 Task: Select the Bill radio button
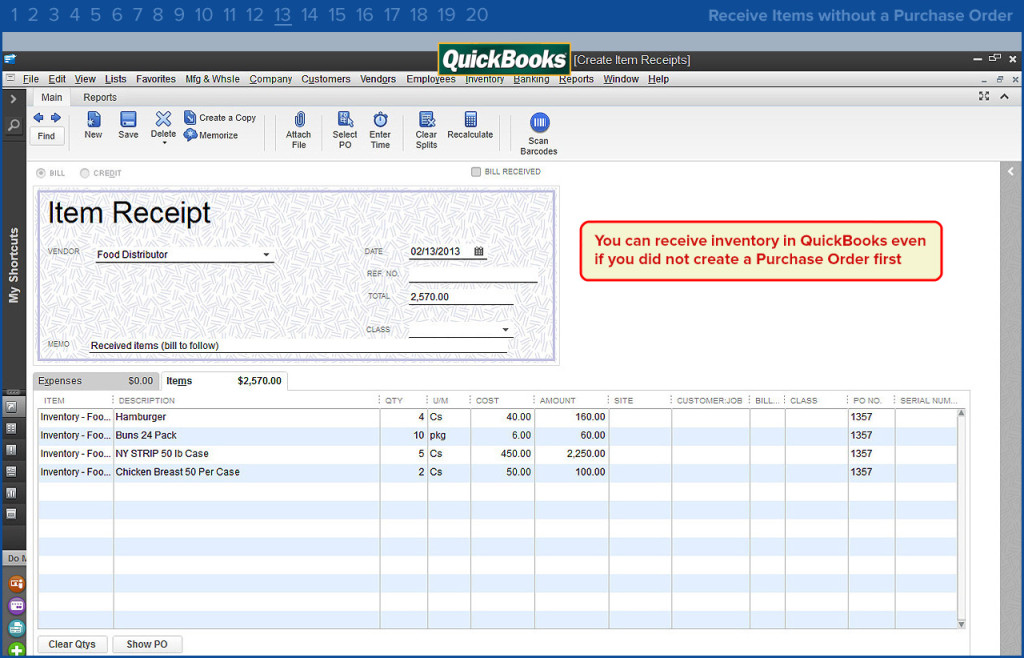pyautogui.click(x=41, y=173)
